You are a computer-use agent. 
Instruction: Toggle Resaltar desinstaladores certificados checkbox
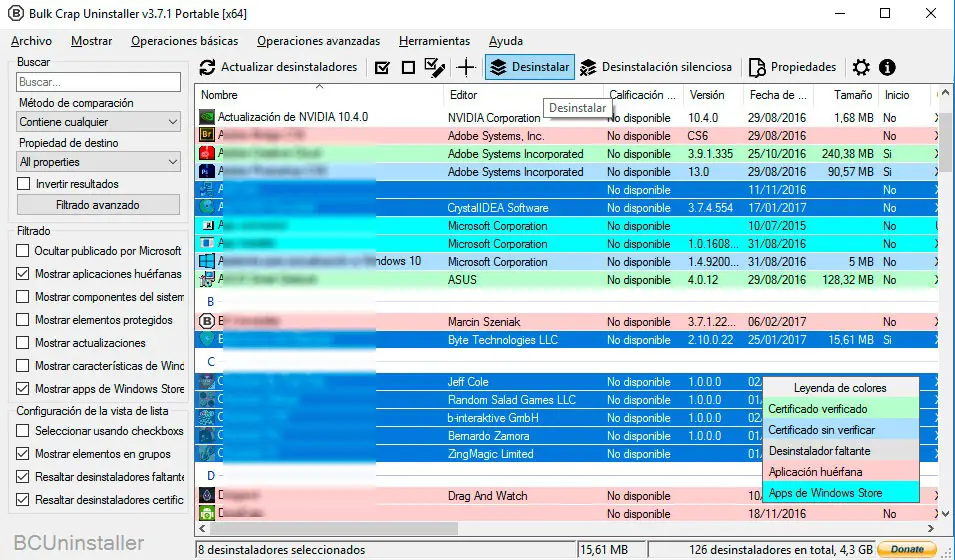(x=23, y=500)
